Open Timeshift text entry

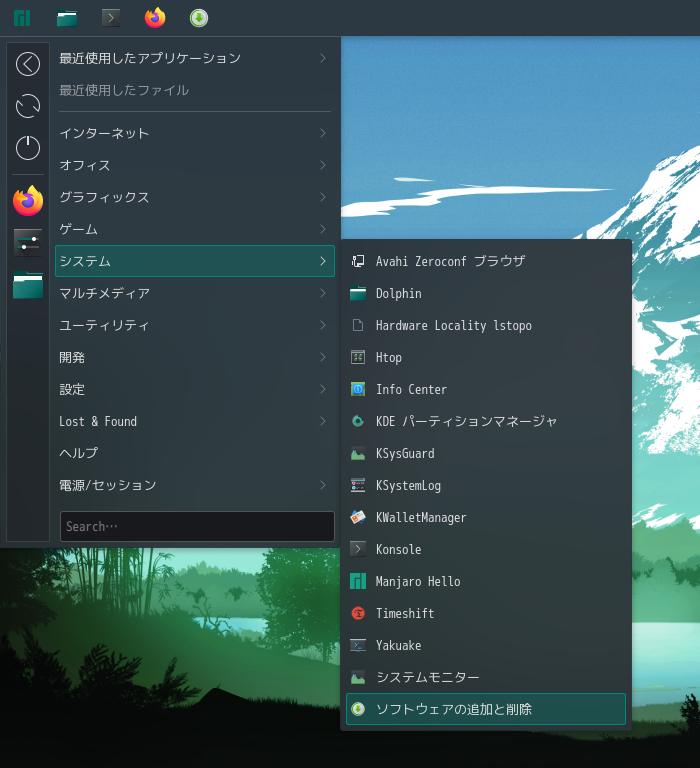[x=405, y=613]
